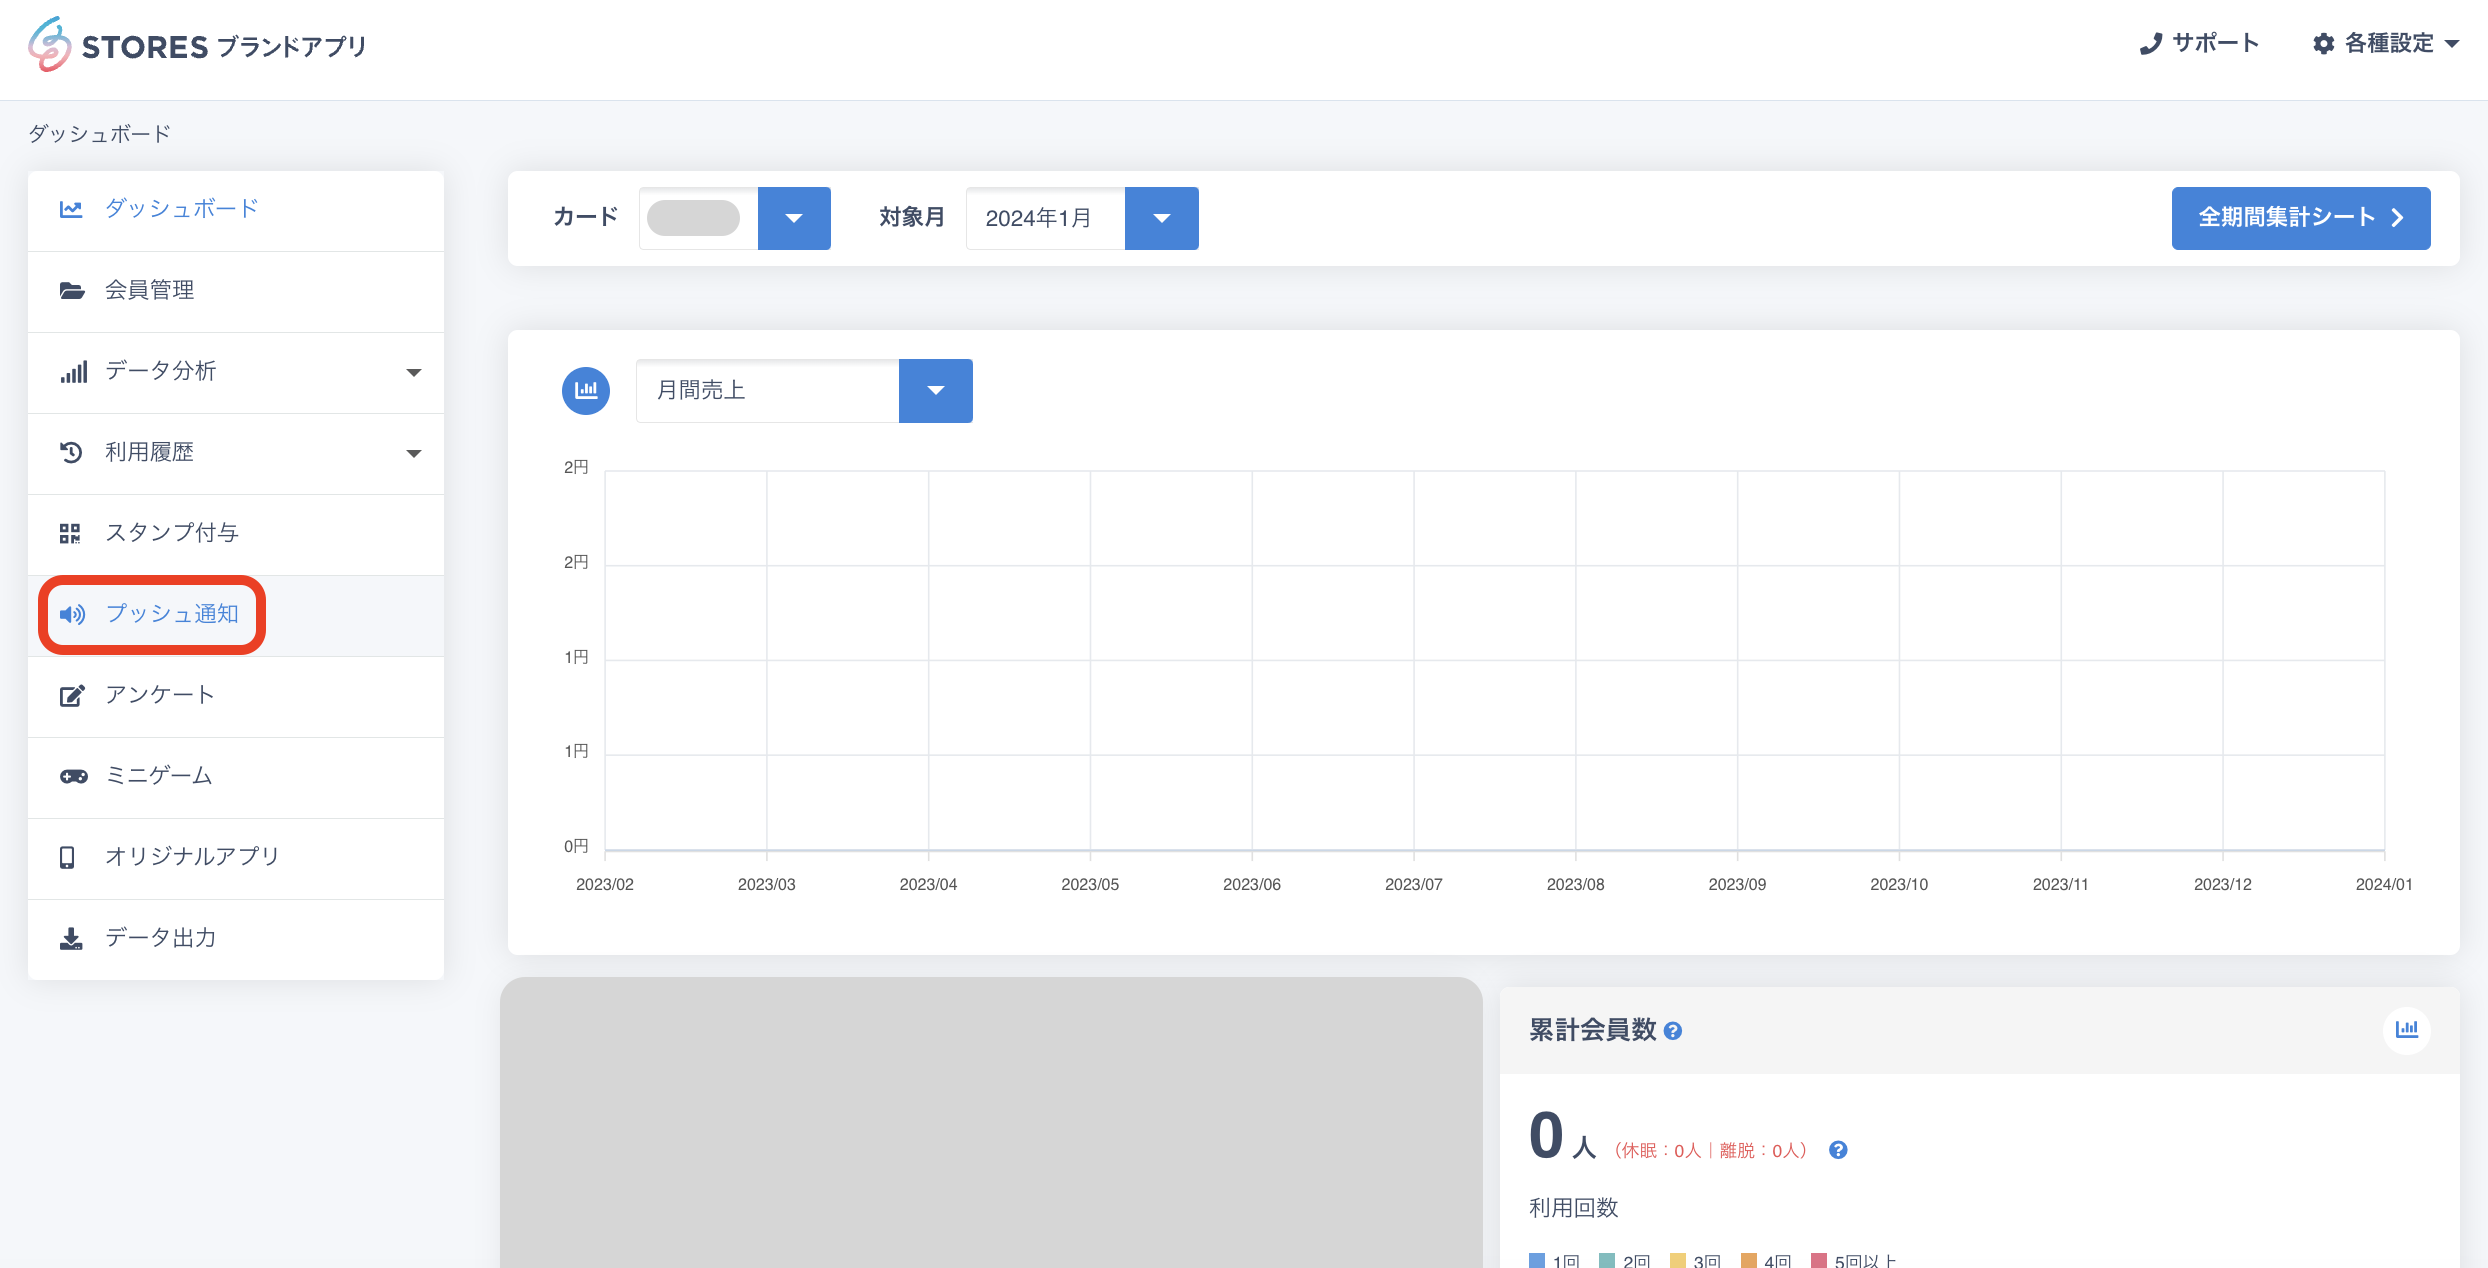
Task: Click the ダッシュボード breadcrumb text
Action: pos(100,133)
